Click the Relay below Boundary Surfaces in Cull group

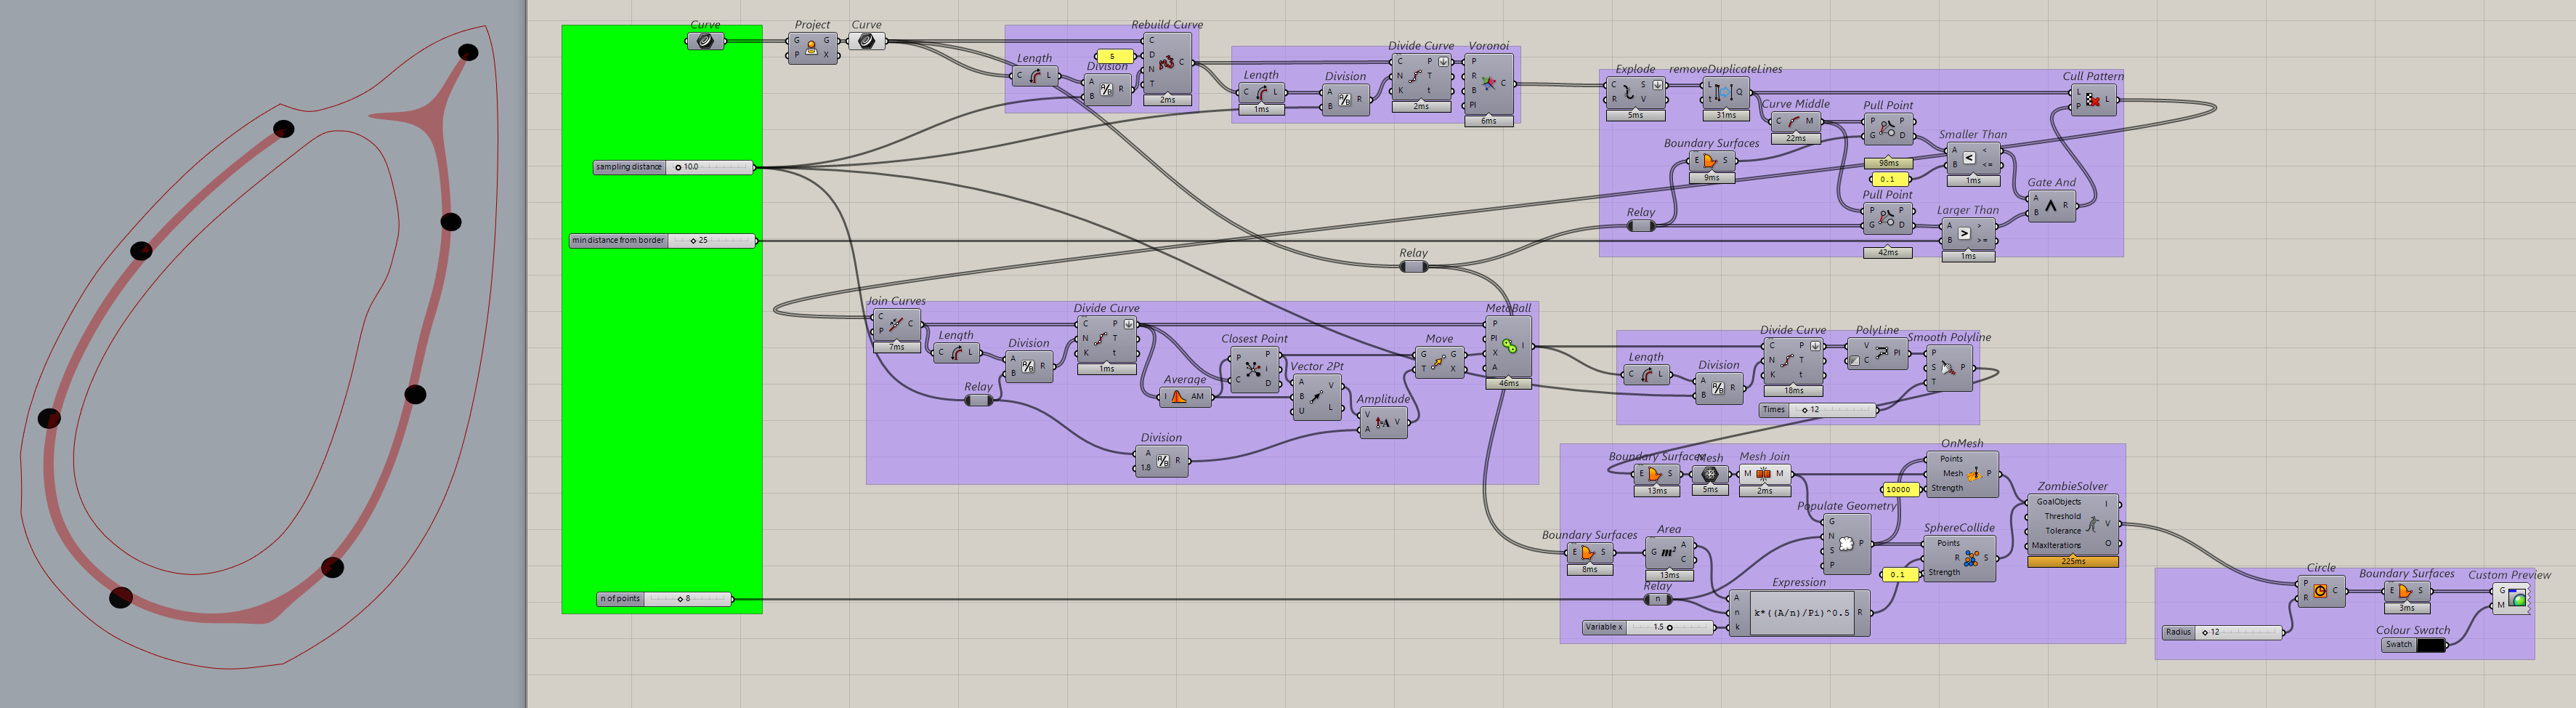(x=1640, y=226)
